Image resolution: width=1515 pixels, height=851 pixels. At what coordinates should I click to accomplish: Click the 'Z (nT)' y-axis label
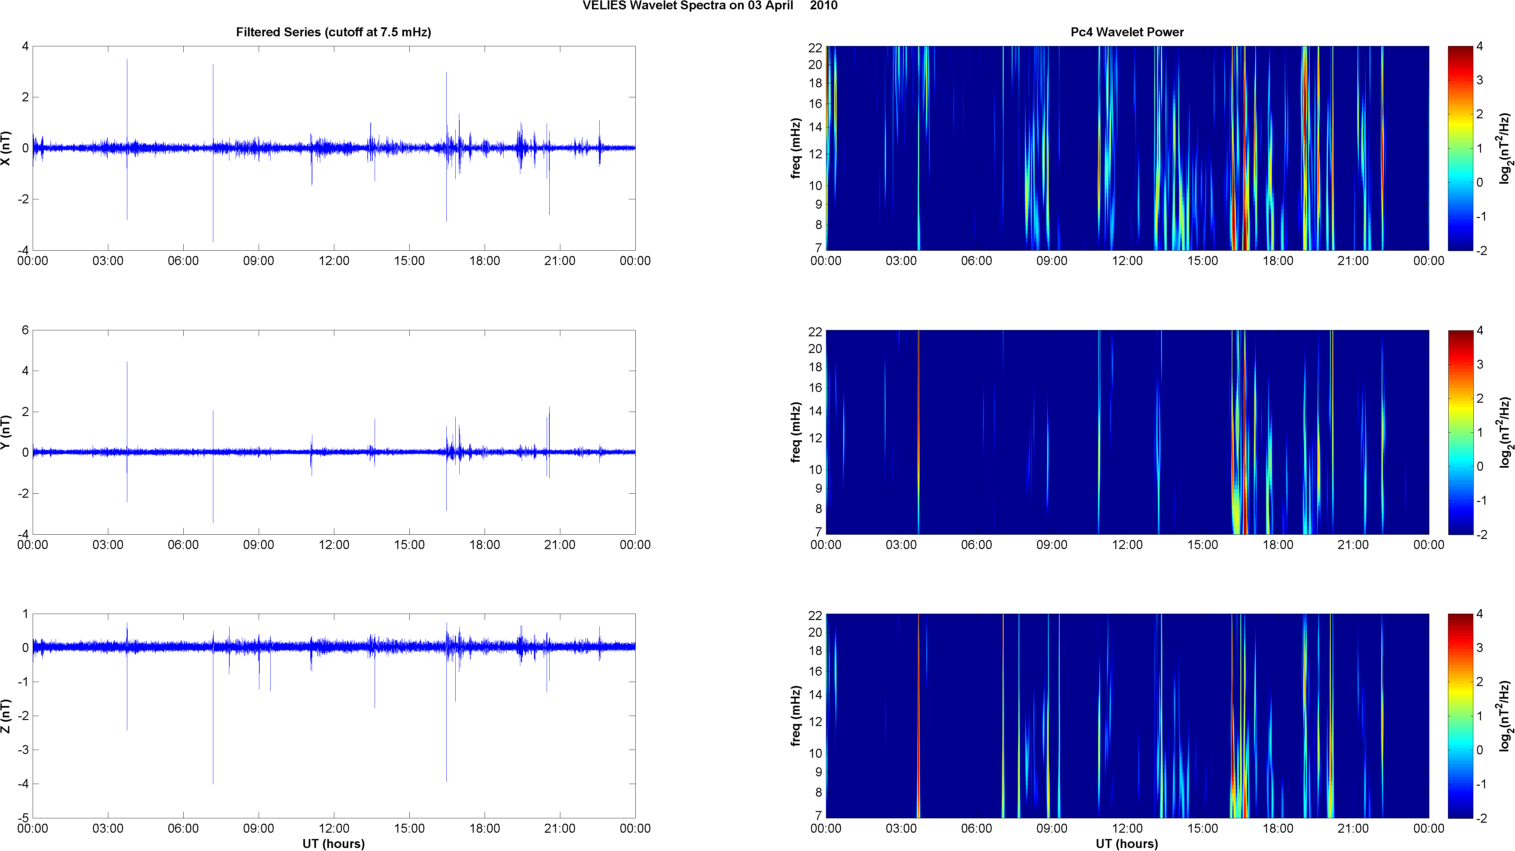(7, 716)
